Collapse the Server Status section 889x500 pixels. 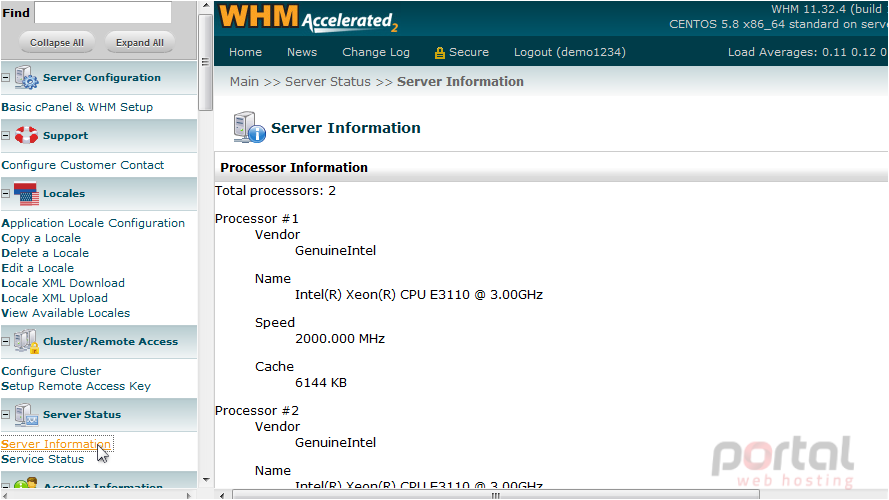tap(6, 414)
